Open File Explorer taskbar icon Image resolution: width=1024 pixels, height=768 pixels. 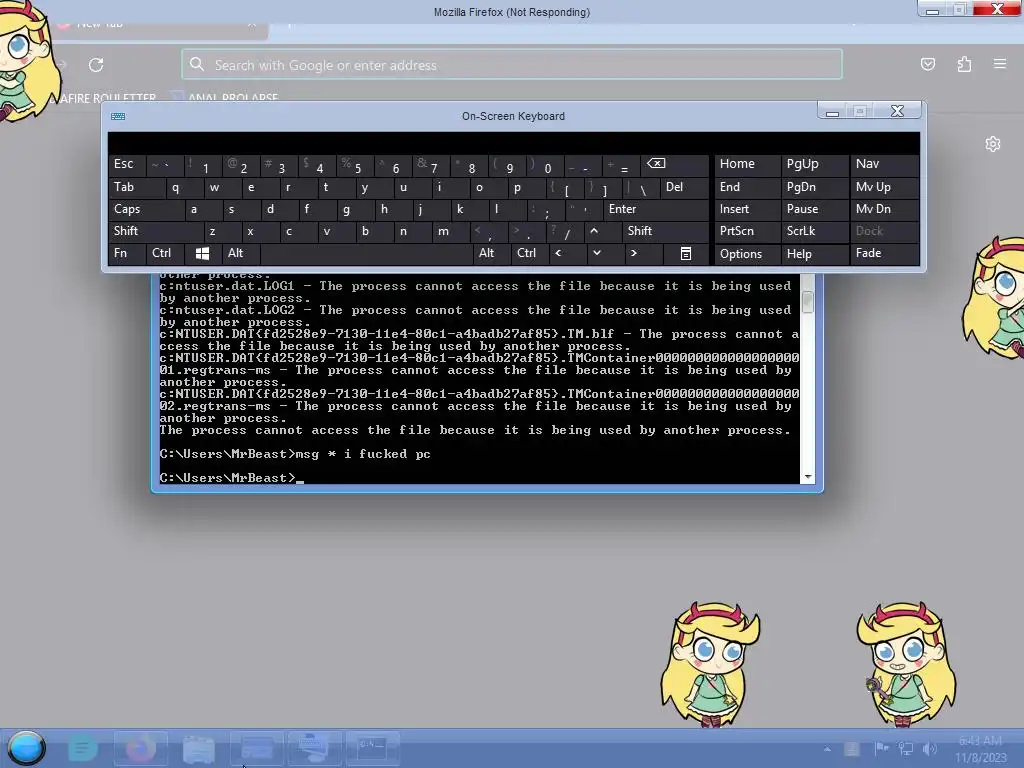[199, 748]
